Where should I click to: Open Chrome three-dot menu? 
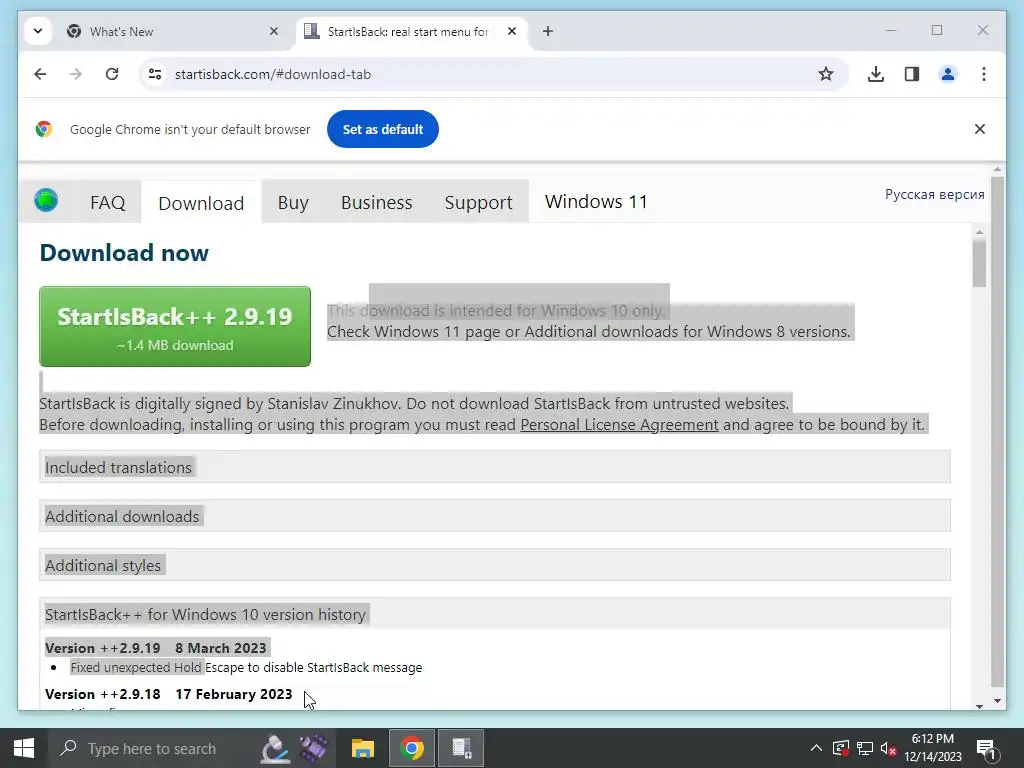pyautogui.click(x=984, y=74)
